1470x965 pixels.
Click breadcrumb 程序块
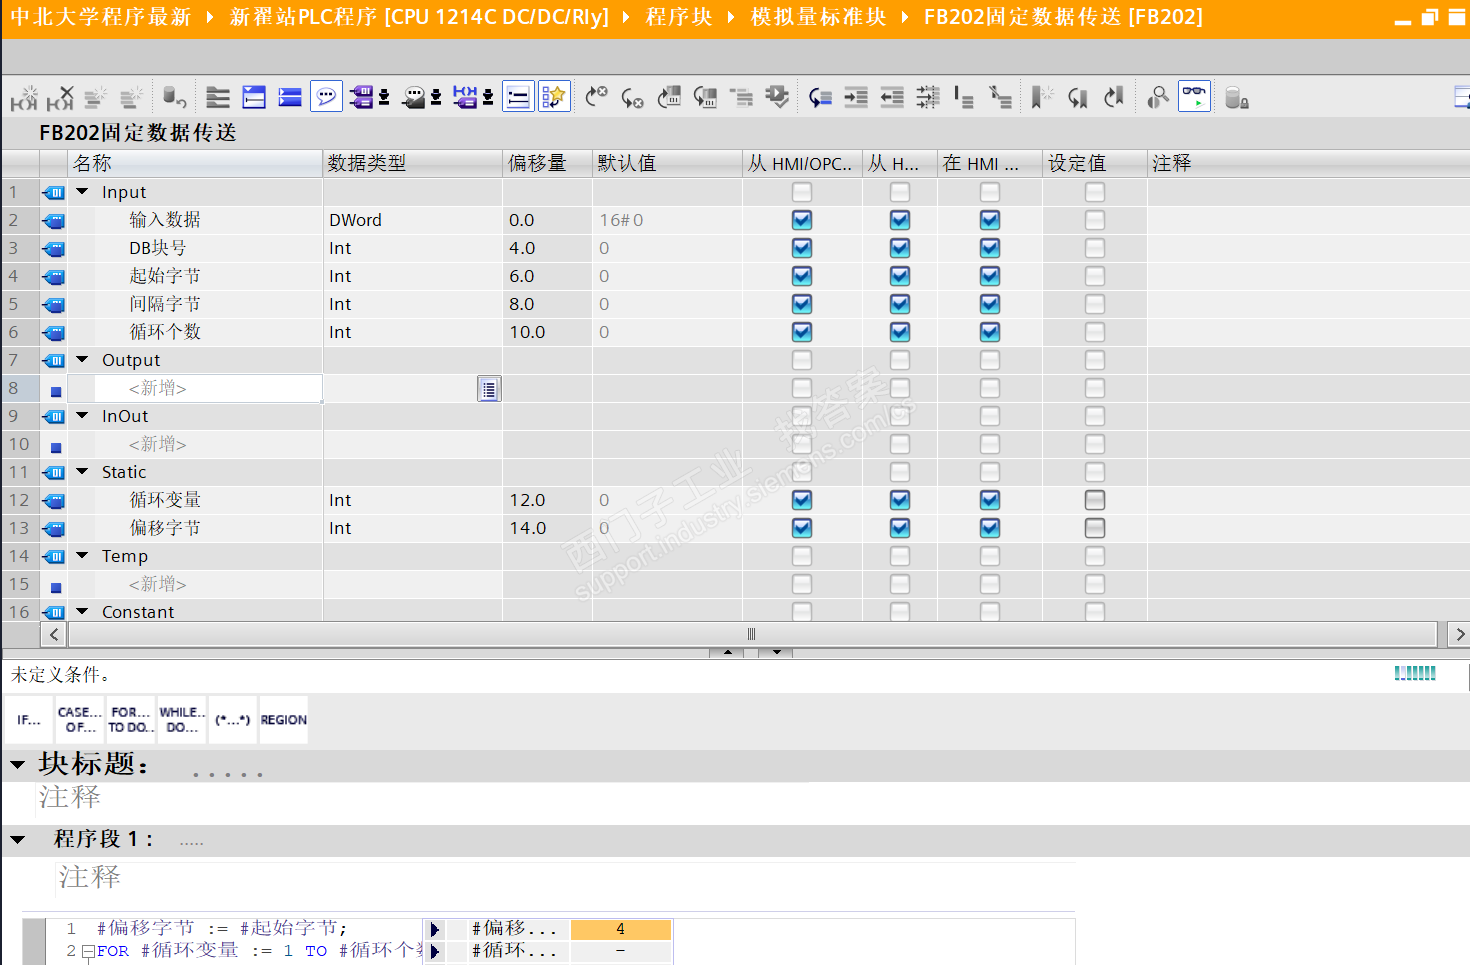click(679, 17)
